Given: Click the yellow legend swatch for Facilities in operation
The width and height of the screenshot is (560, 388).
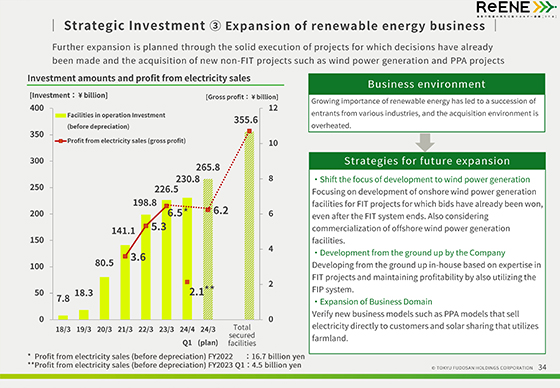Looking at the screenshot, I should pos(60,115).
